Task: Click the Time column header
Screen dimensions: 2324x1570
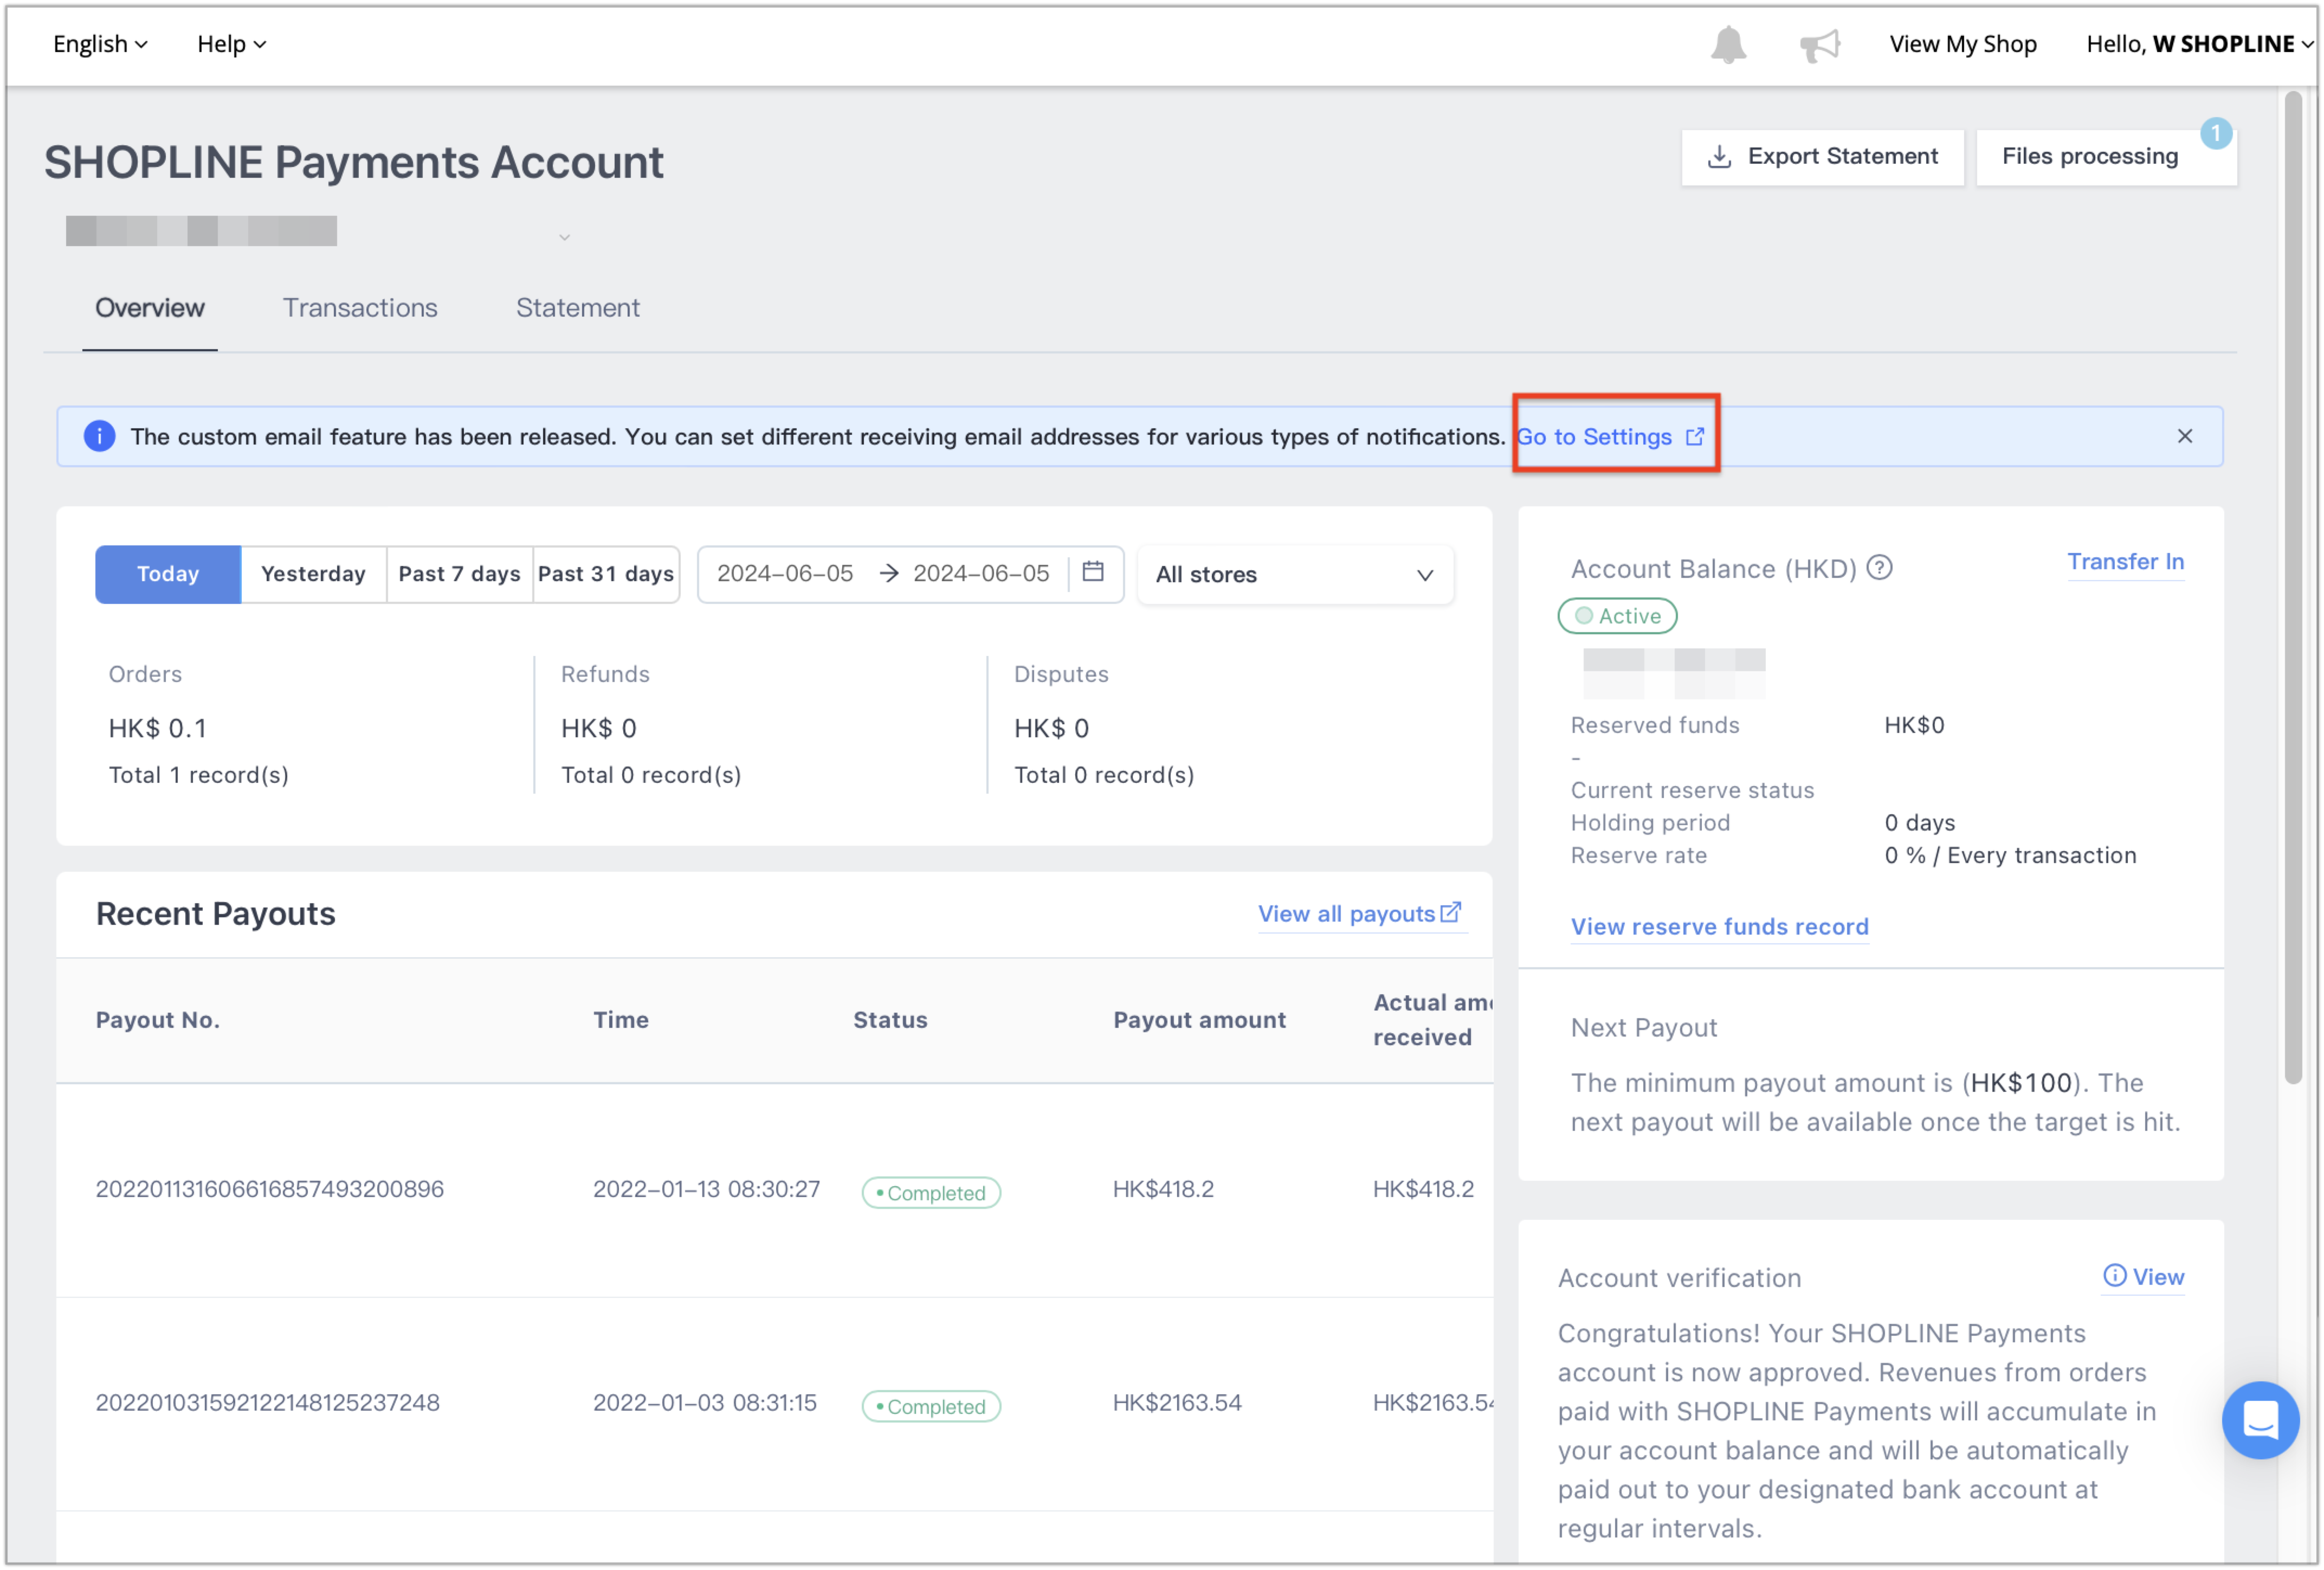Action: pos(621,1020)
